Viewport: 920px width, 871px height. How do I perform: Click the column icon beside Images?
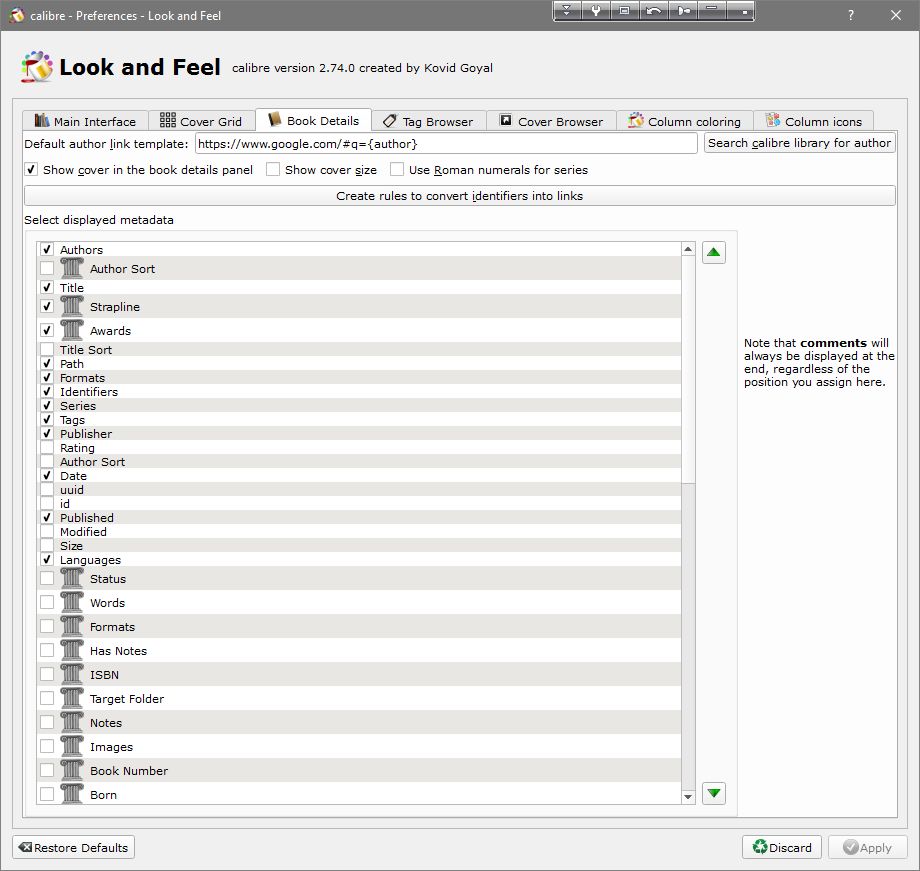(x=72, y=747)
